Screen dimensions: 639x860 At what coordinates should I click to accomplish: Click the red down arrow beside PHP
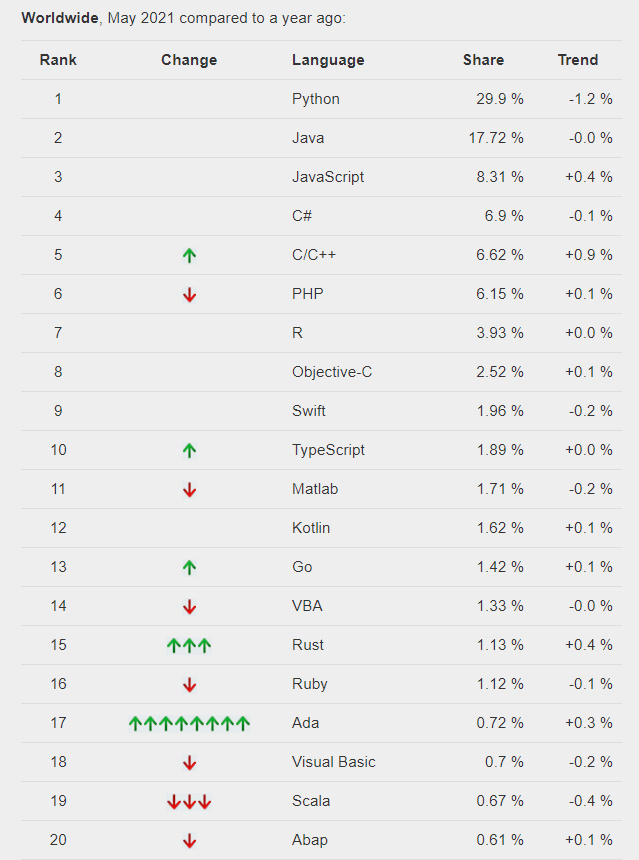point(189,294)
